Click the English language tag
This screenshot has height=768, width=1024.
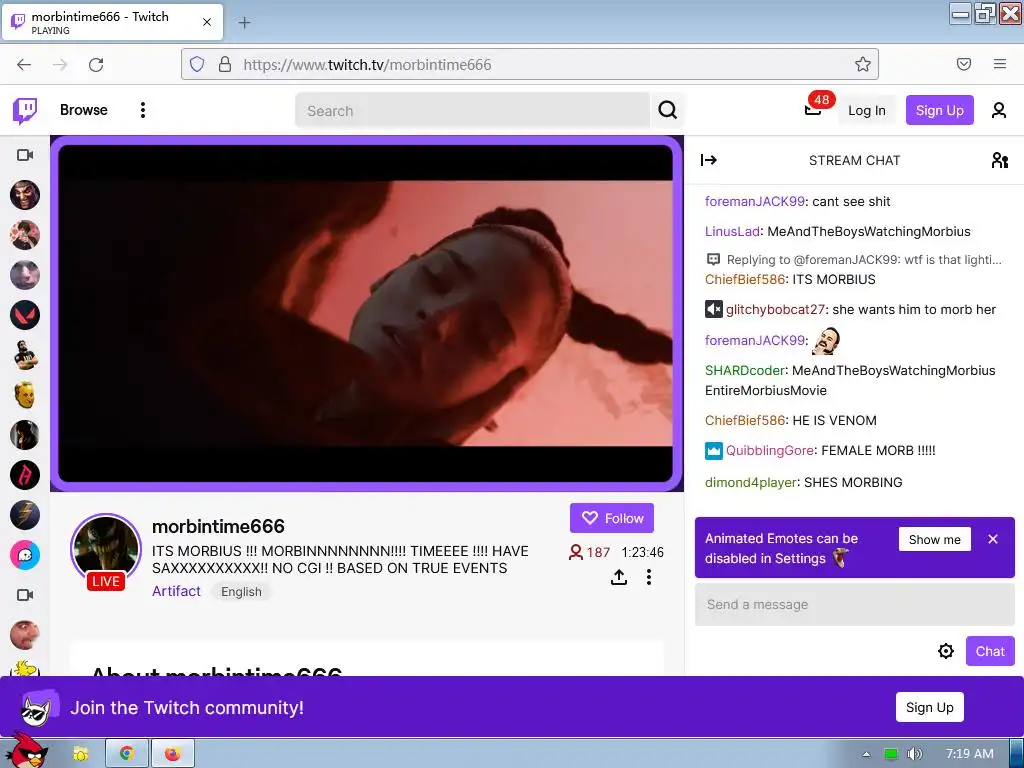tap(241, 592)
